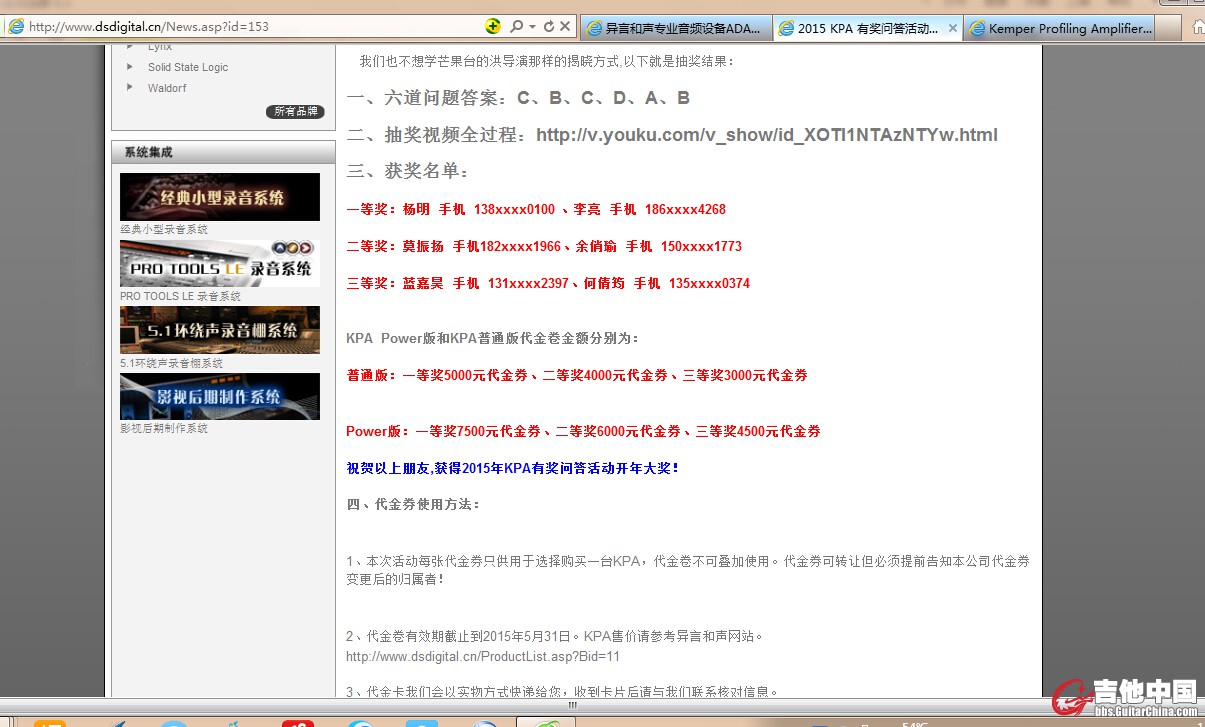Screen dimensions: 1205x727
Task: Open the Solid State Logic brand link
Action: click(188, 67)
